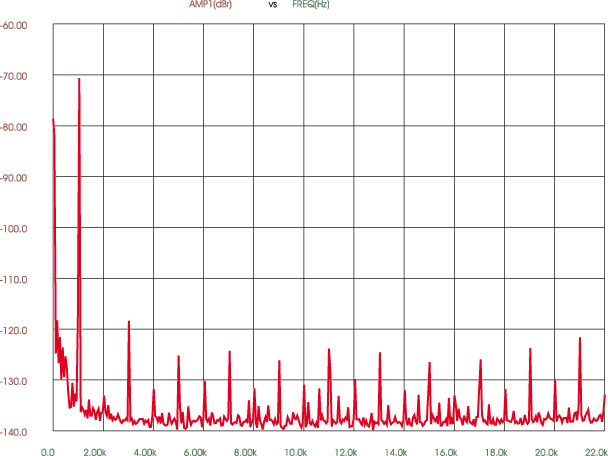Screen dimensions: 608x456
Task: Select the harmonic peak near 21 kHz
Action: [x=580, y=338]
